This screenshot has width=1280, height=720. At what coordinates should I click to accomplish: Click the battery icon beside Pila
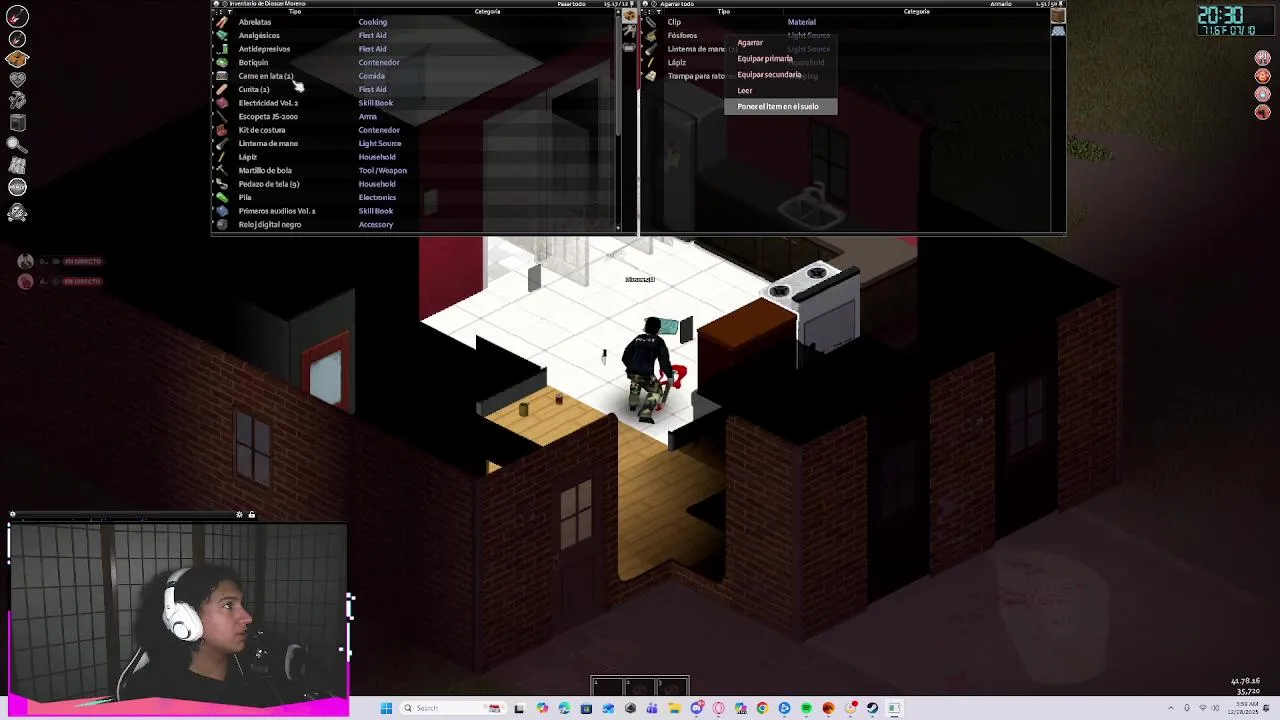click(222, 197)
